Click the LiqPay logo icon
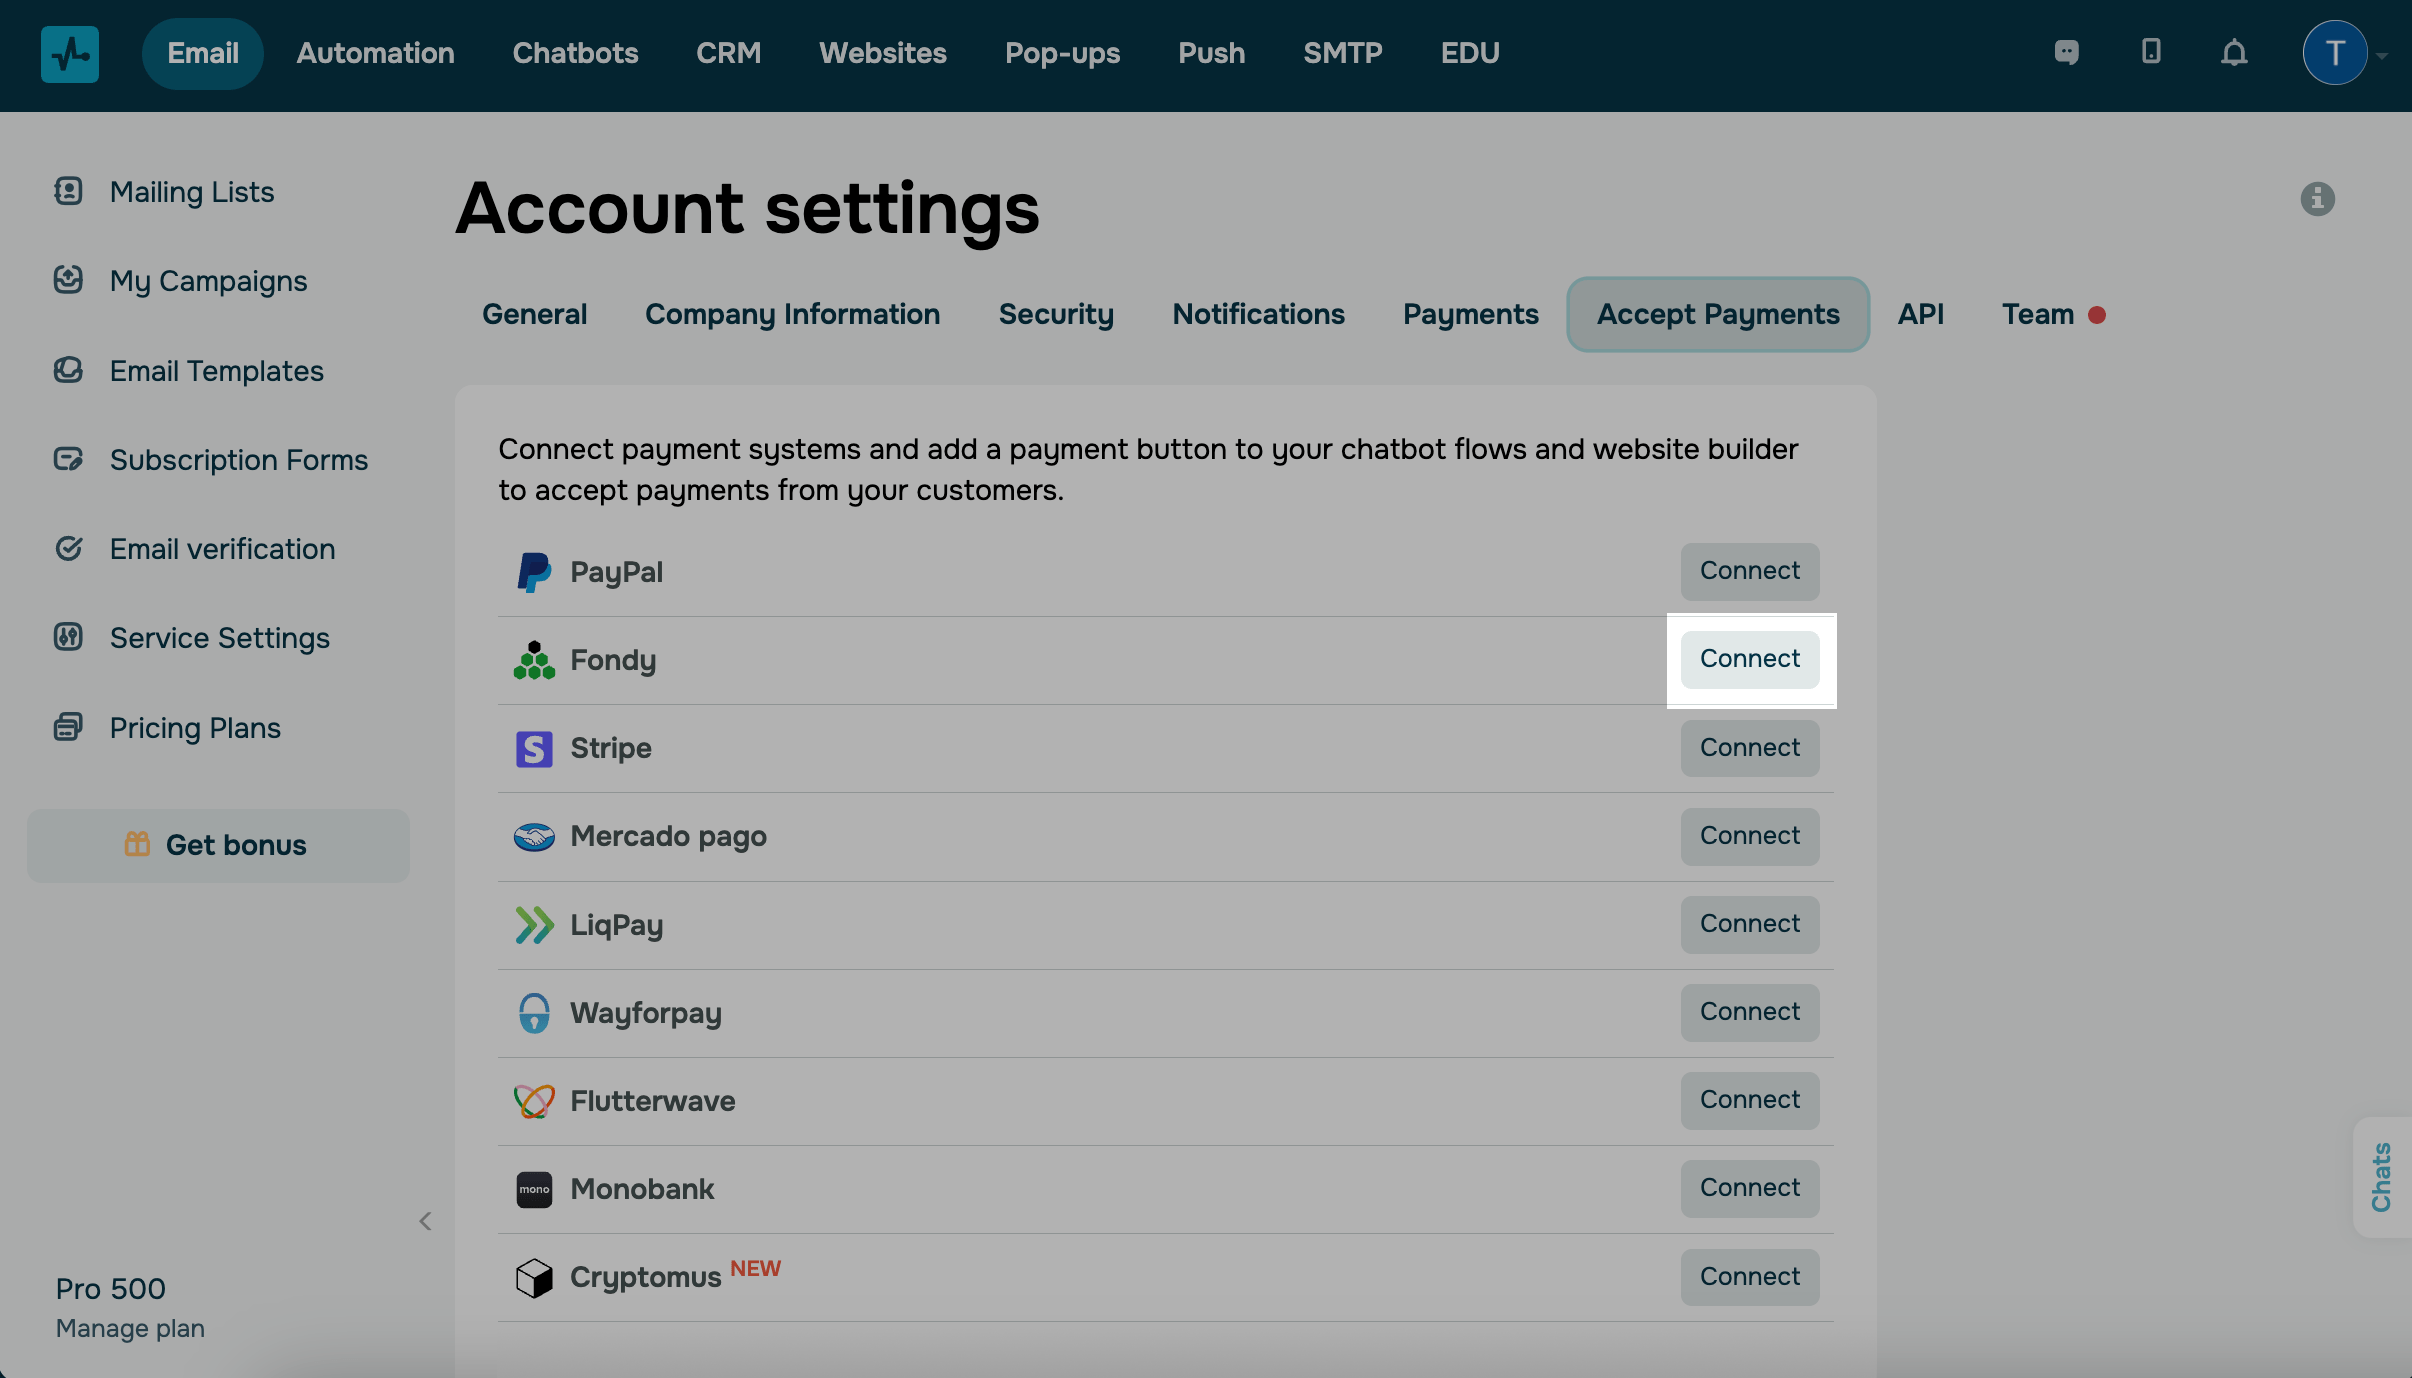 coord(534,925)
